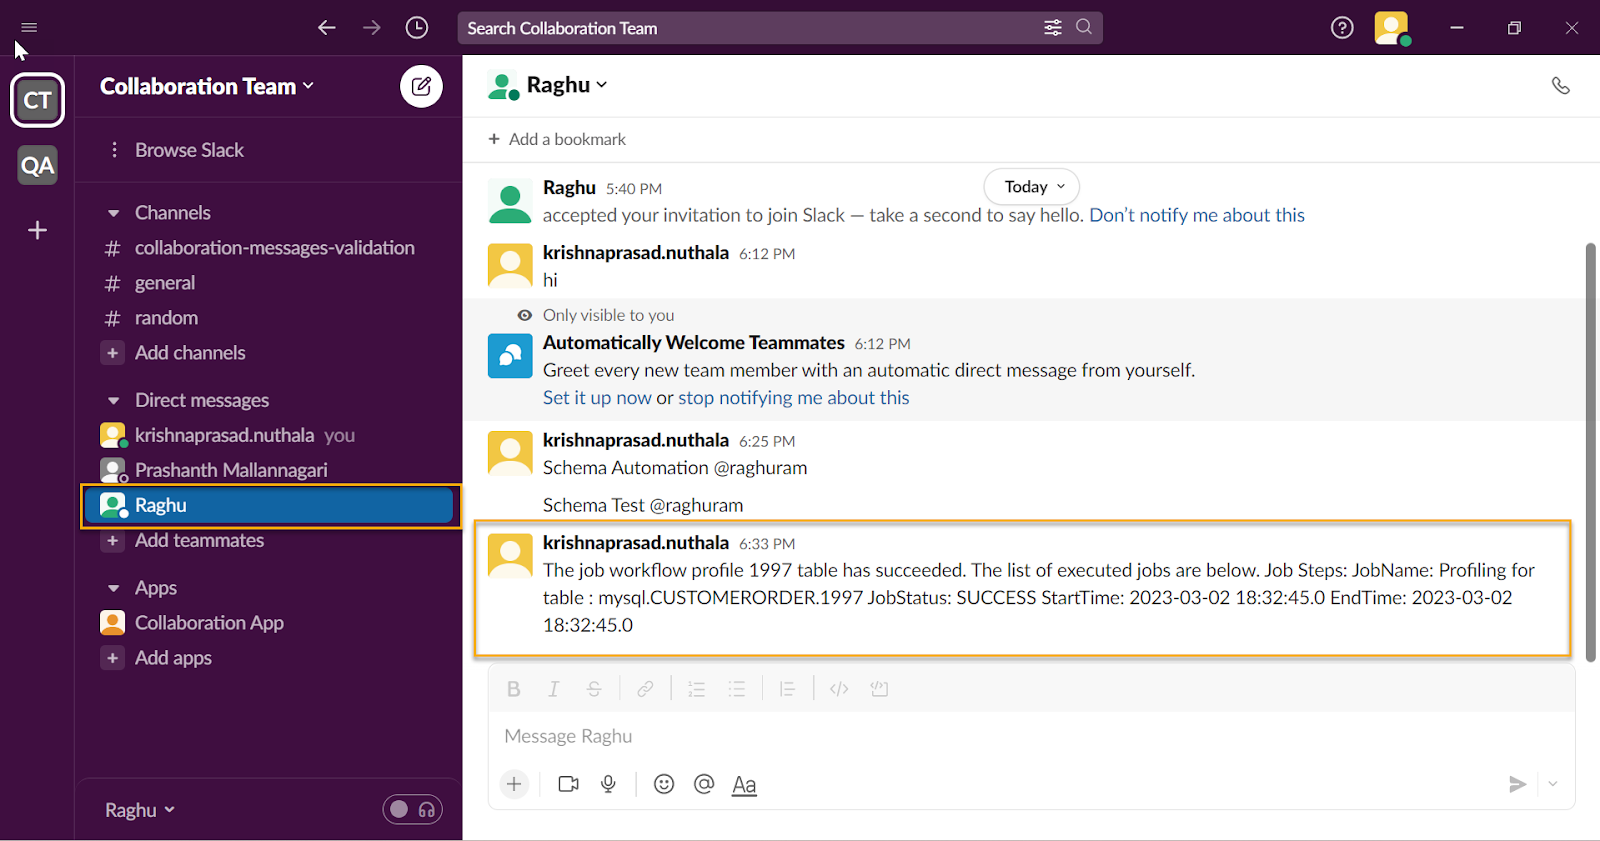The width and height of the screenshot is (1600, 841).
Task: Compose a new message
Action: [x=421, y=86]
